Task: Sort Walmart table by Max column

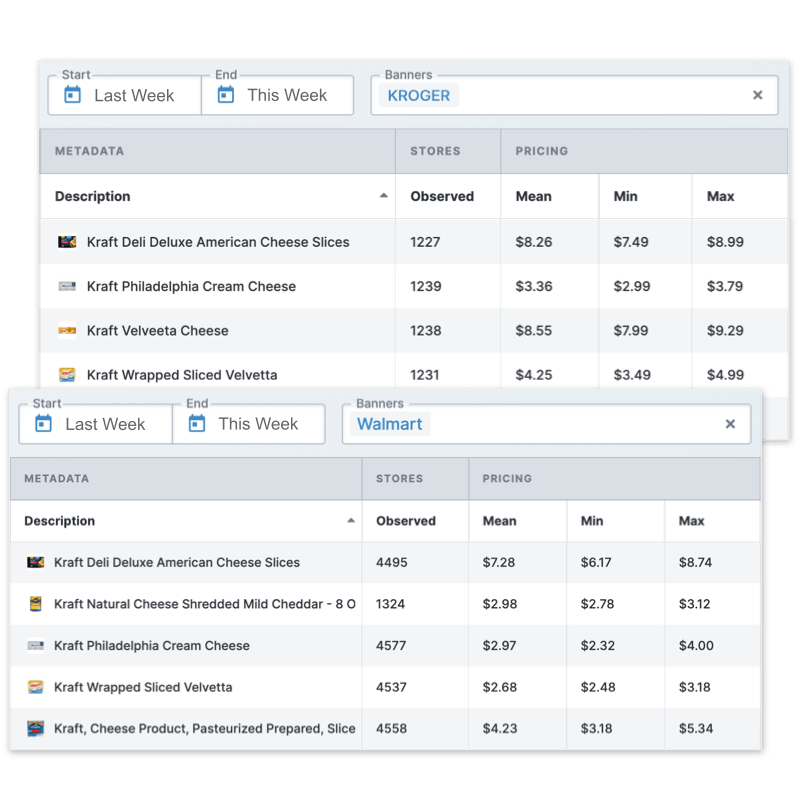Action: (691, 521)
